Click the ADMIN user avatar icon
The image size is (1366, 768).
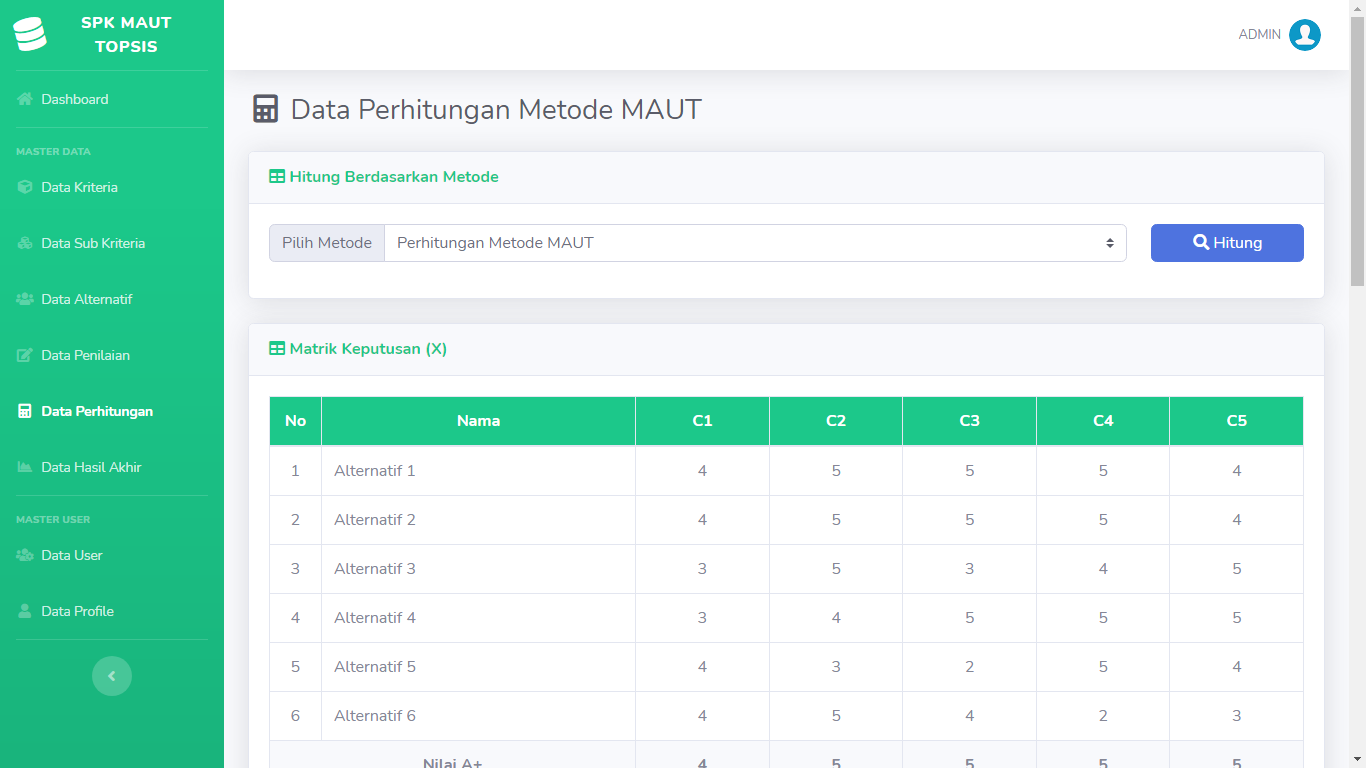pos(1305,35)
